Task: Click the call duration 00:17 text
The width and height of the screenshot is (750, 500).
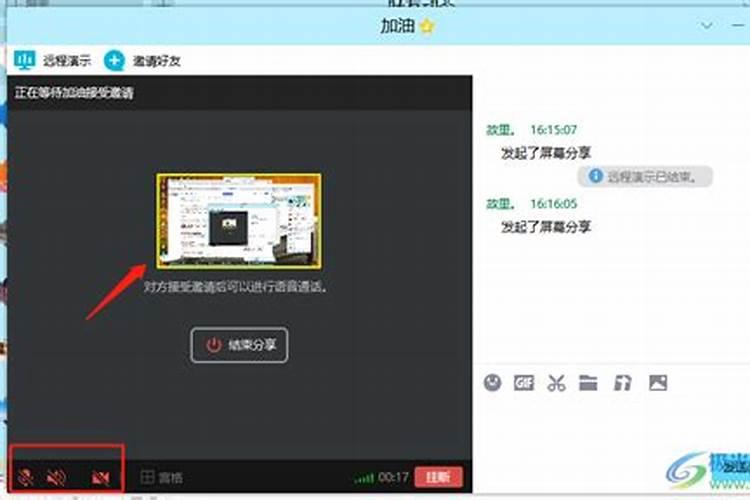Action: [x=393, y=477]
